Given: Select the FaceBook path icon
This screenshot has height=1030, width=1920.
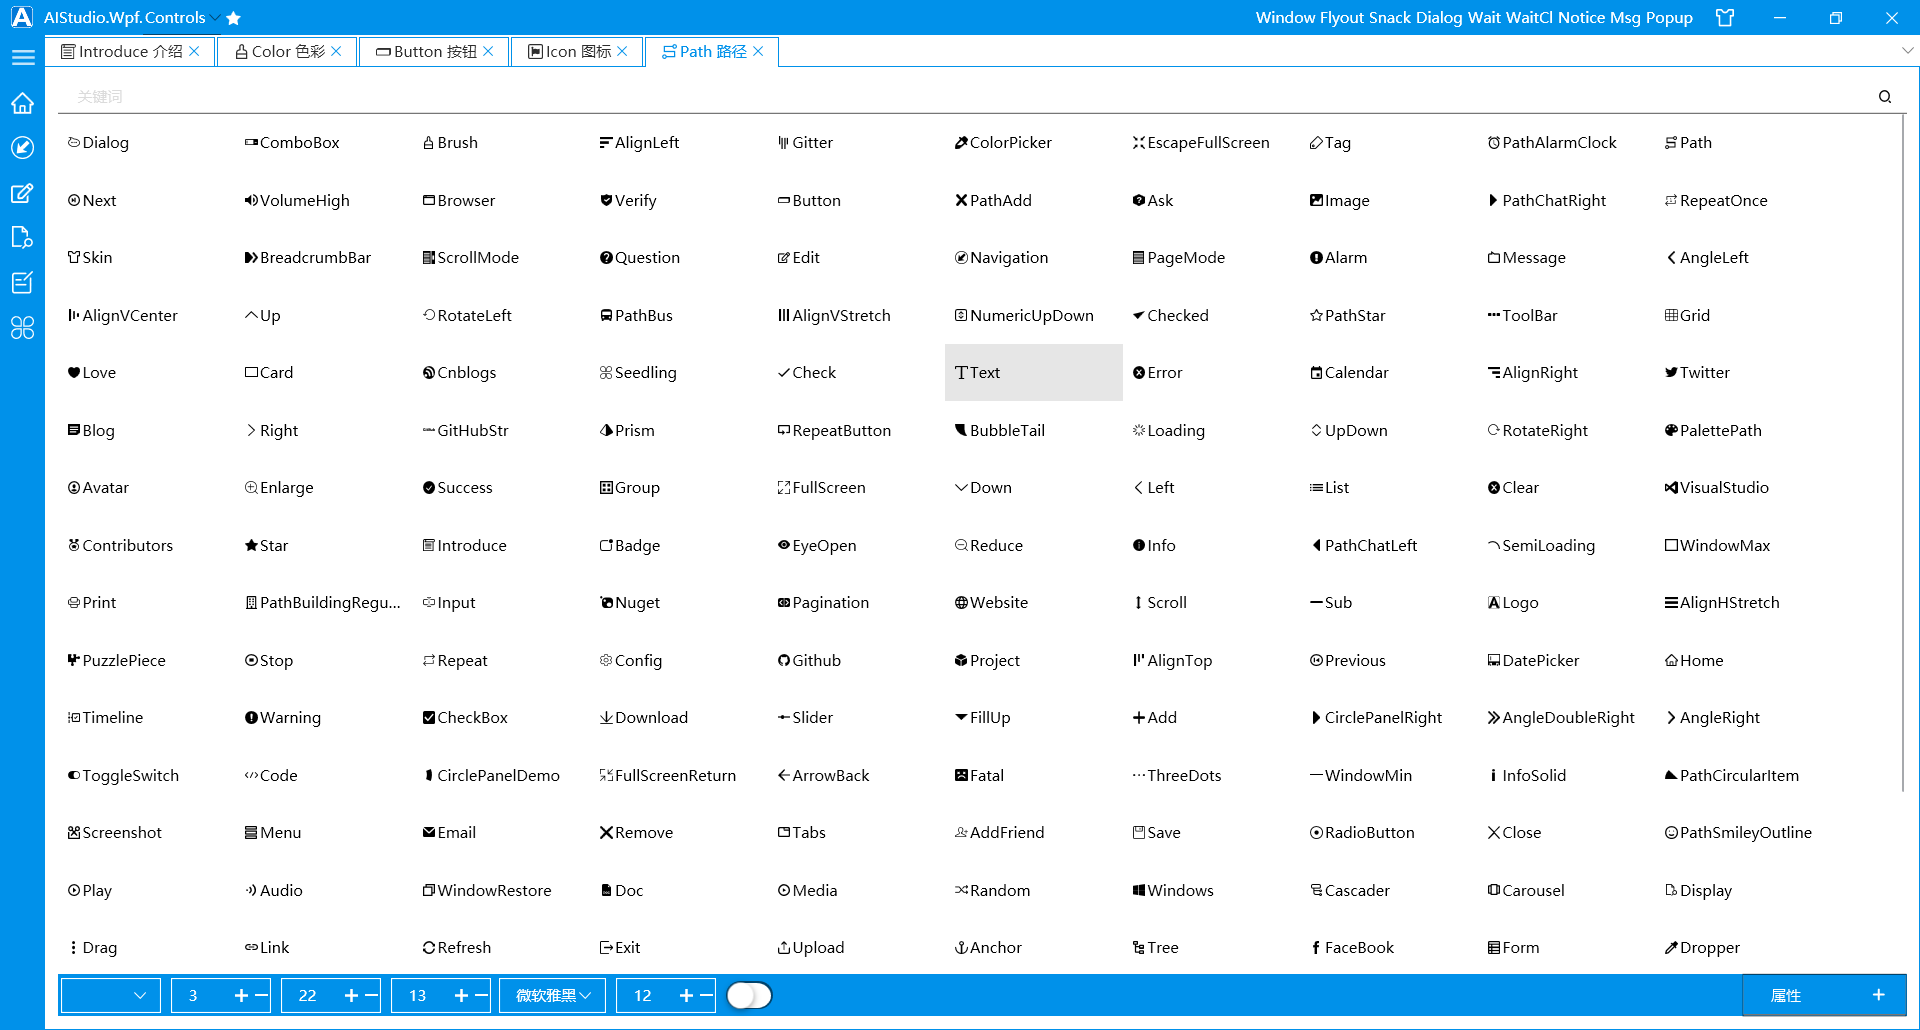Looking at the screenshot, I should [x=1352, y=948].
